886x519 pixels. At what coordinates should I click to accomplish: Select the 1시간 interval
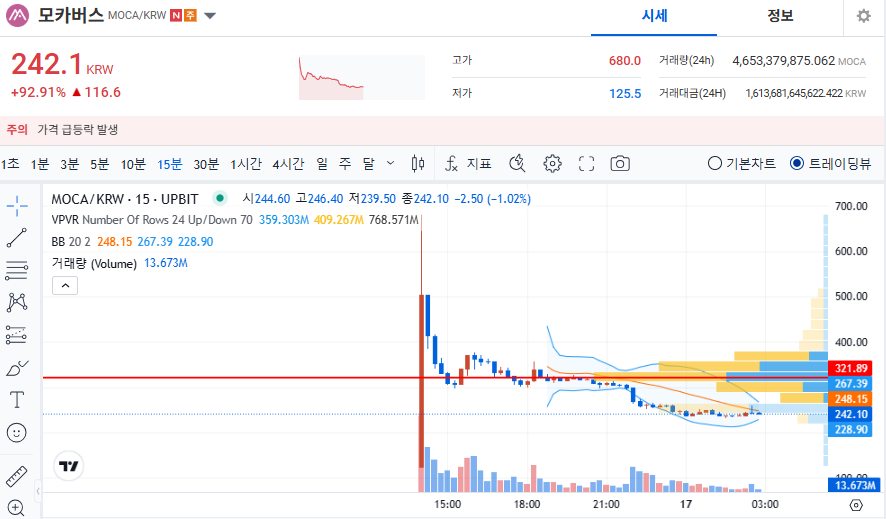pos(246,164)
